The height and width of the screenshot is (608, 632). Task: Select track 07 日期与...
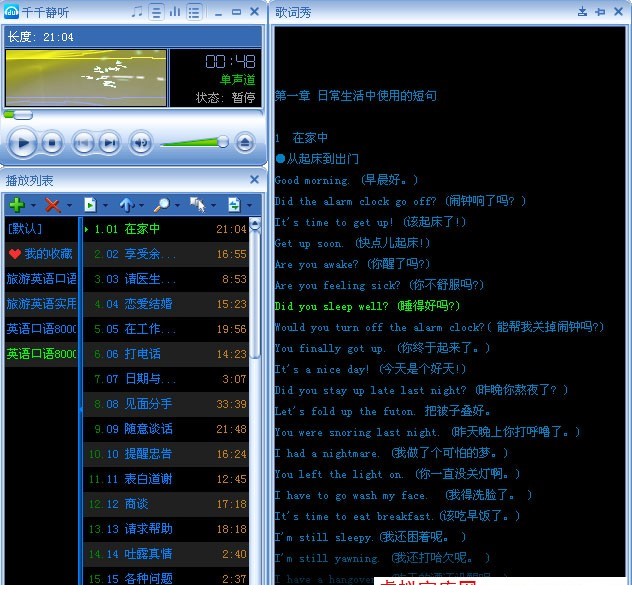(166, 379)
